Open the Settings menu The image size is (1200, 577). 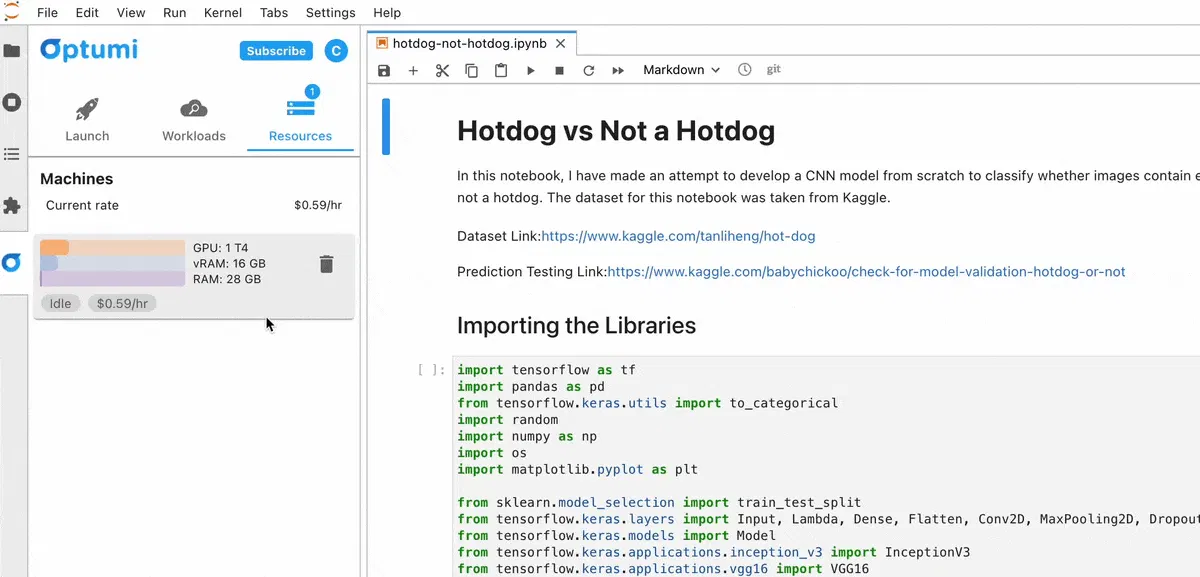pos(330,13)
